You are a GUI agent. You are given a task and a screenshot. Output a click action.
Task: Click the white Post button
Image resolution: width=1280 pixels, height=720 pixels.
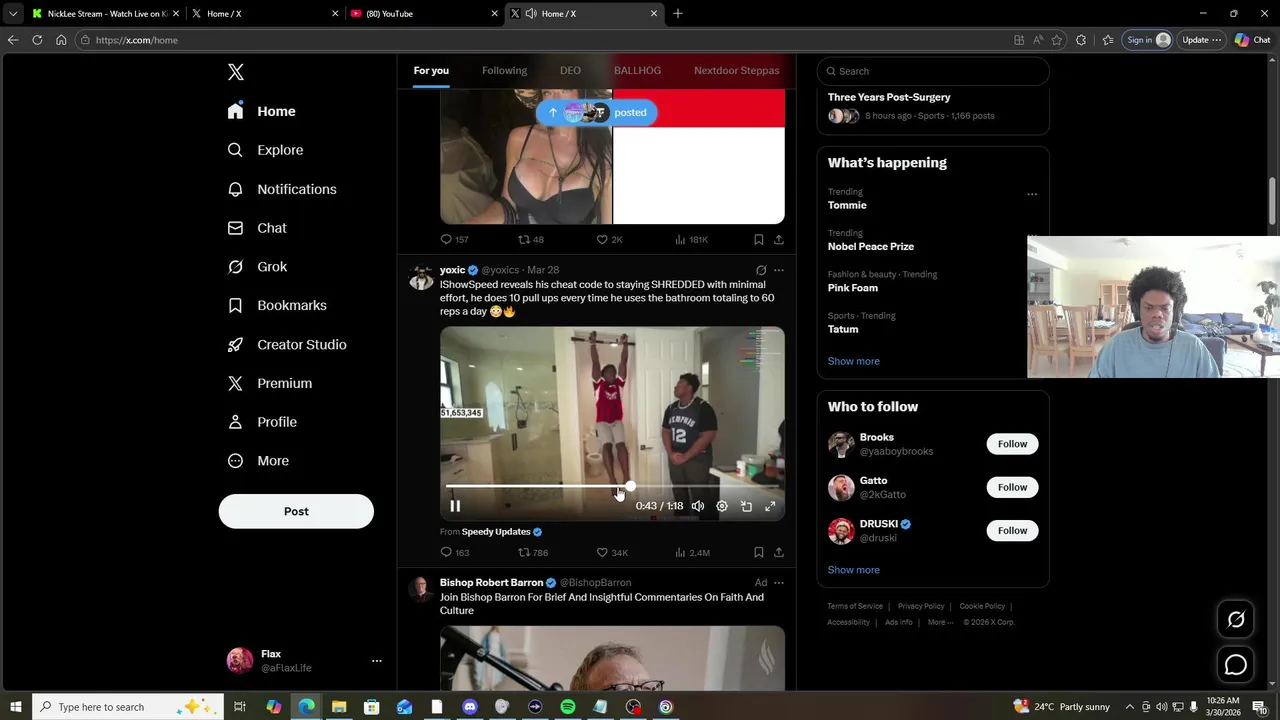pyautogui.click(x=296, y=511)
